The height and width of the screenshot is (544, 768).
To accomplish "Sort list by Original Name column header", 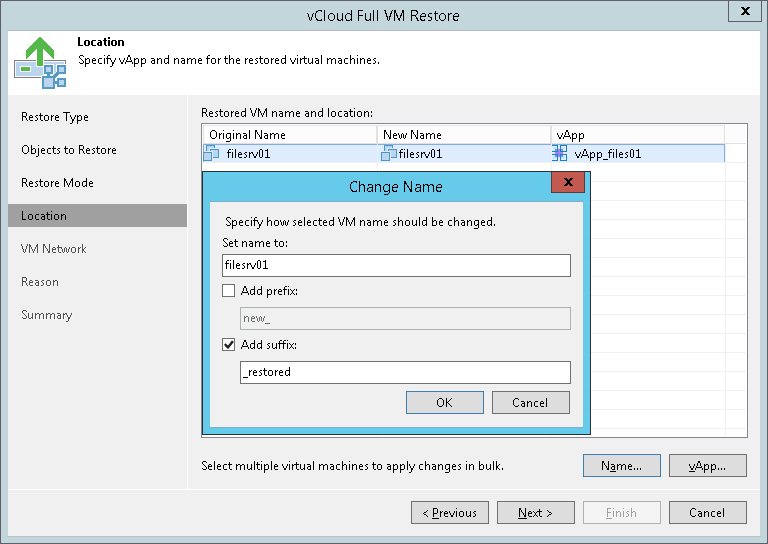I will click(x=289, y=135).
